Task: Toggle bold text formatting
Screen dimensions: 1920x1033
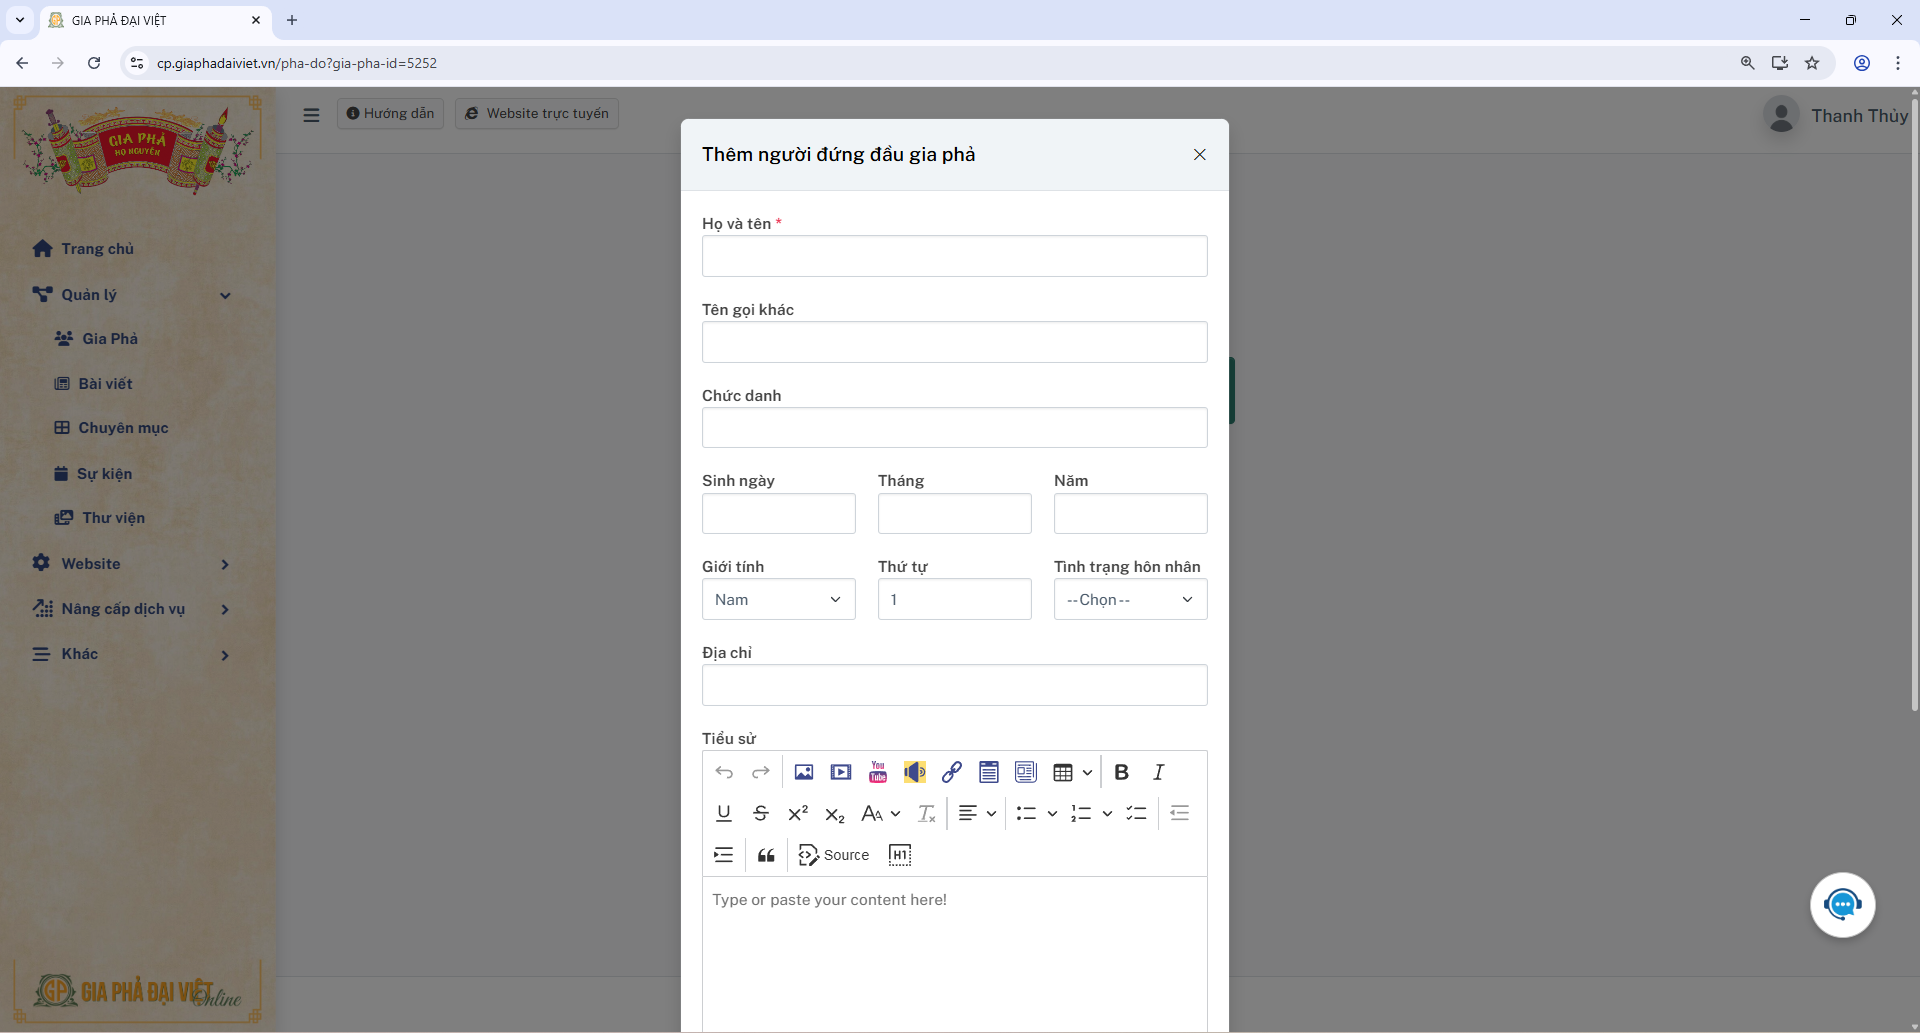Action: pos(1121,772)
